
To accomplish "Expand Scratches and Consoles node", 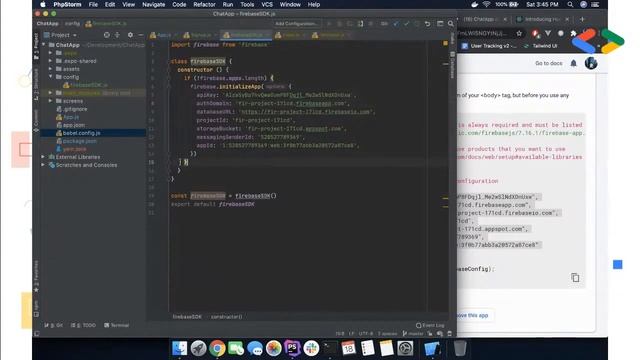I will click(x=43, y=165).
